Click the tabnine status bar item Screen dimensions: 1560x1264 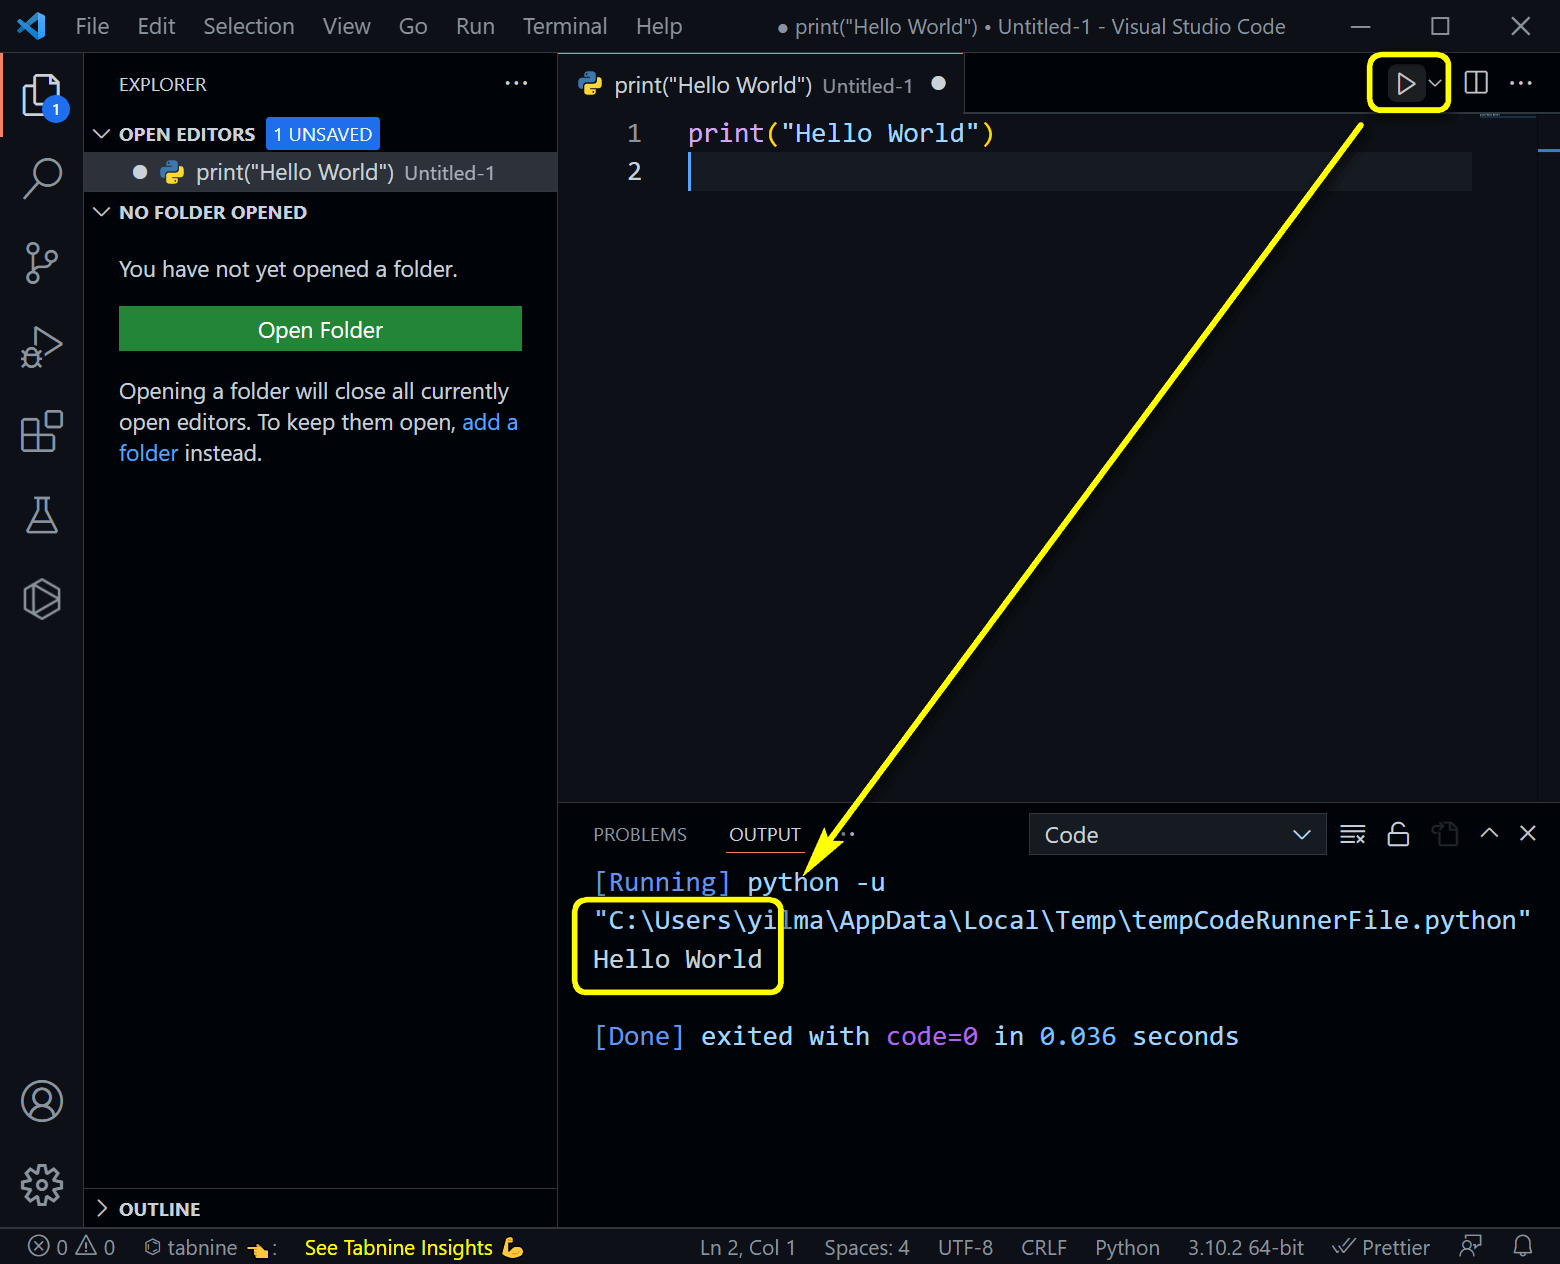210,1247
